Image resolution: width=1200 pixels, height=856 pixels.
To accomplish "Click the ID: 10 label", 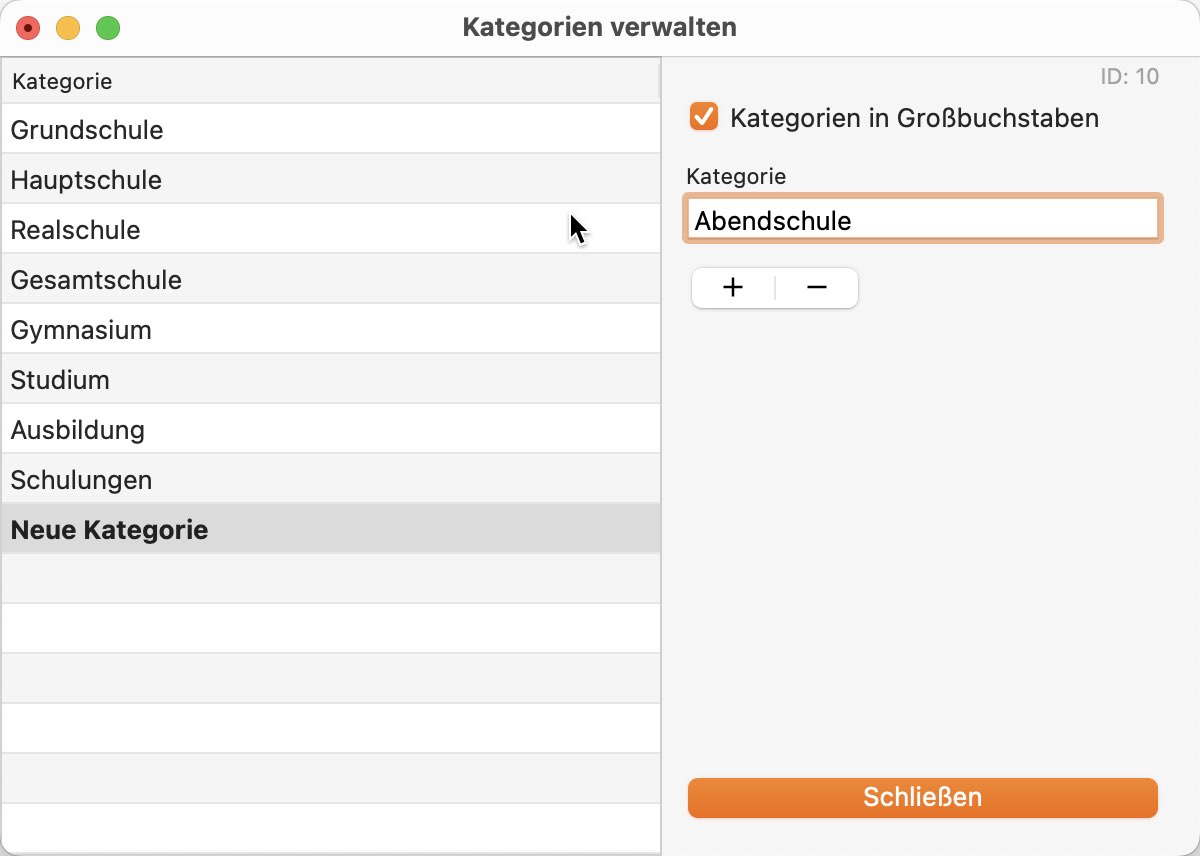I will pos(1129,77).
